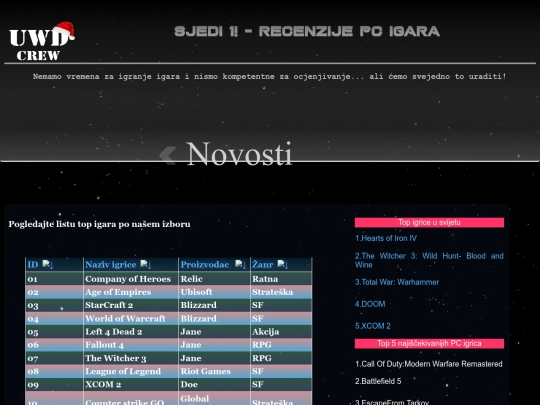Select the Left 4 Dead 2 cell

pyautogui.click(x=131, y=332)
